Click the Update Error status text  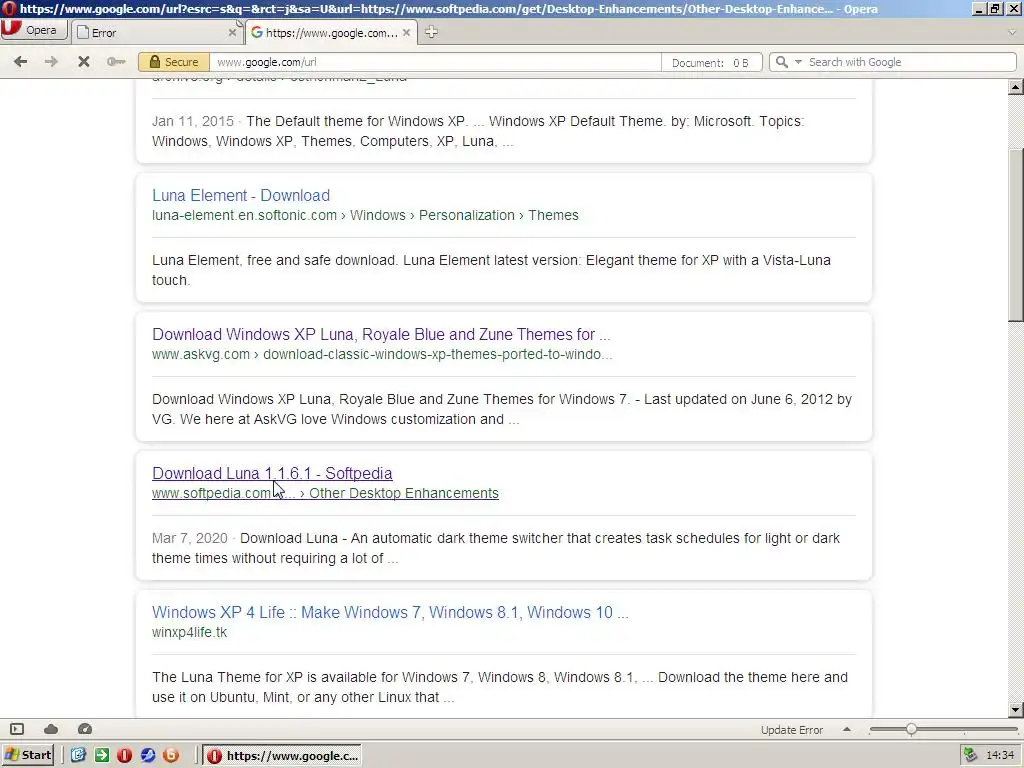[x=792, y=730]
